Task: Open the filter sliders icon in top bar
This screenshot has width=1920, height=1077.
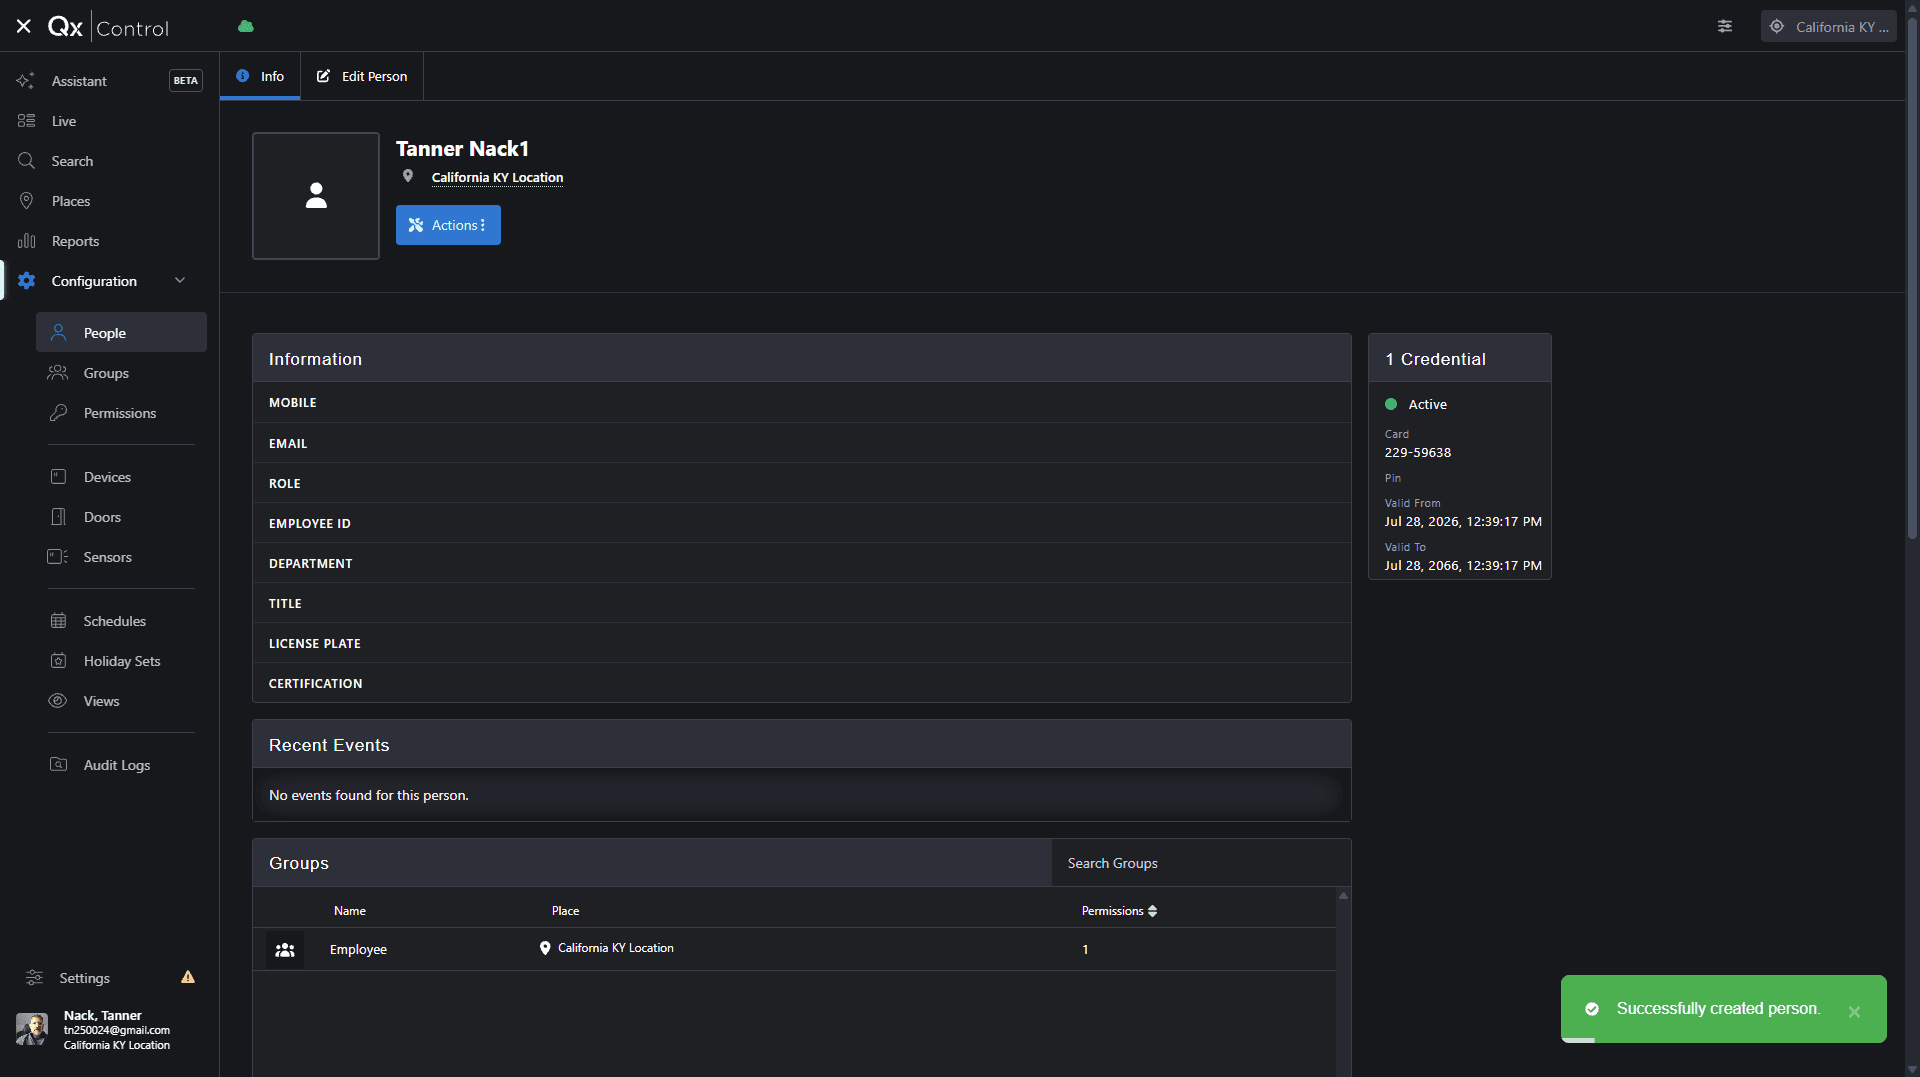Action: point(1725,27)
